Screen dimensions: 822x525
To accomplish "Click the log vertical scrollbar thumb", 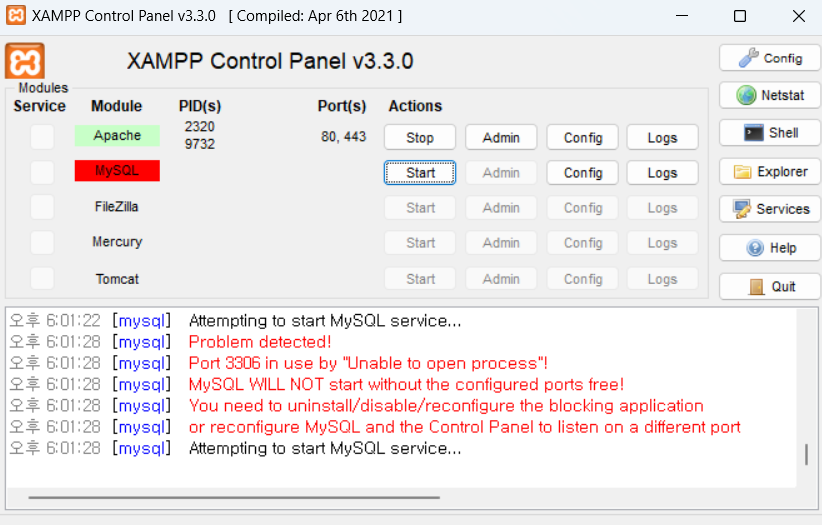I will tap(806, 454).
